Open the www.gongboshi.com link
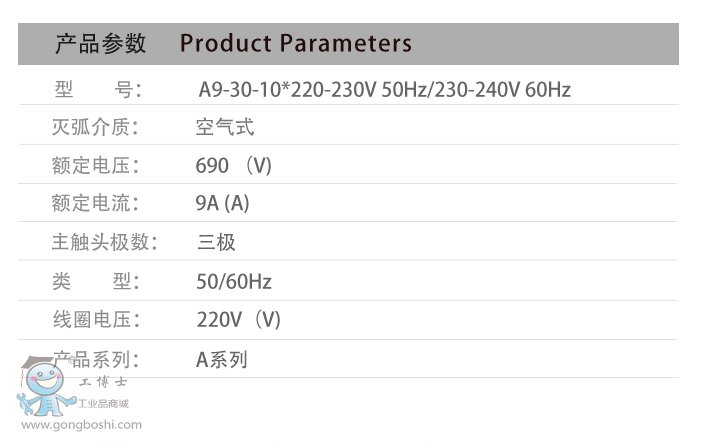Image resolution: width=720 pixels, height=444 pixels. click(x=81, y=425)
